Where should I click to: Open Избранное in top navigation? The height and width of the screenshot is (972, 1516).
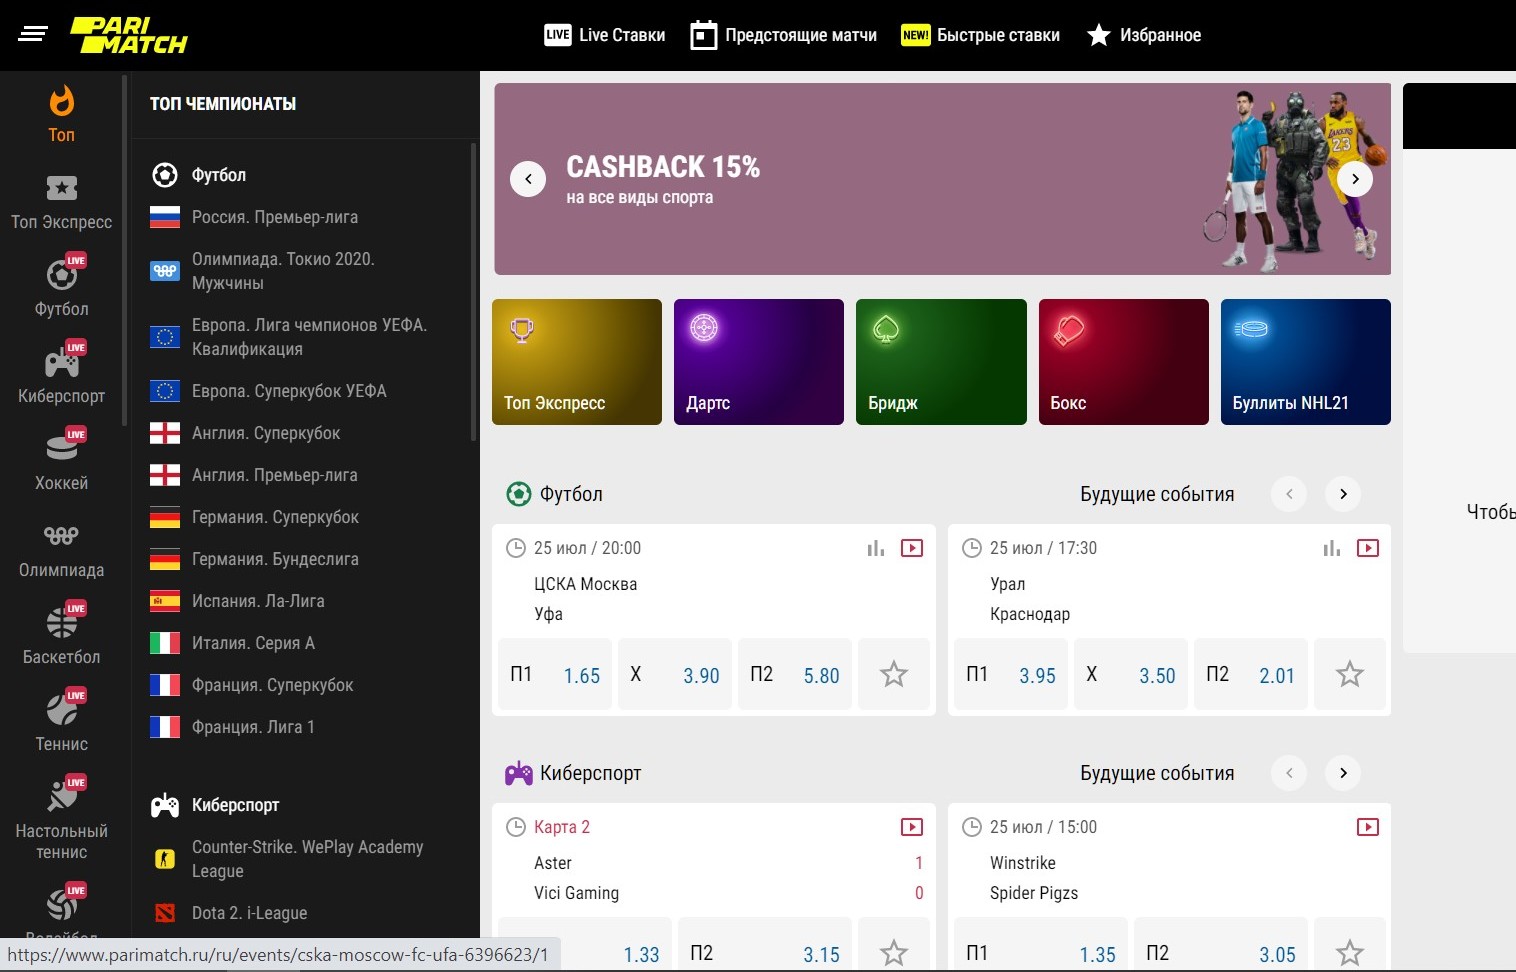coord(1144,35)
